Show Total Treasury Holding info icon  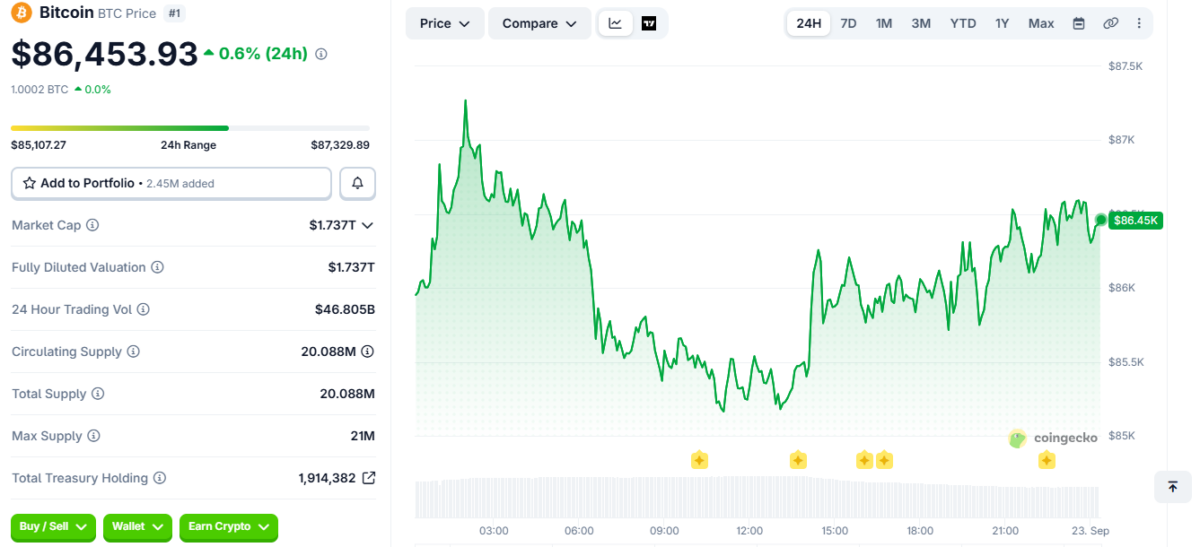pos(160,478)
